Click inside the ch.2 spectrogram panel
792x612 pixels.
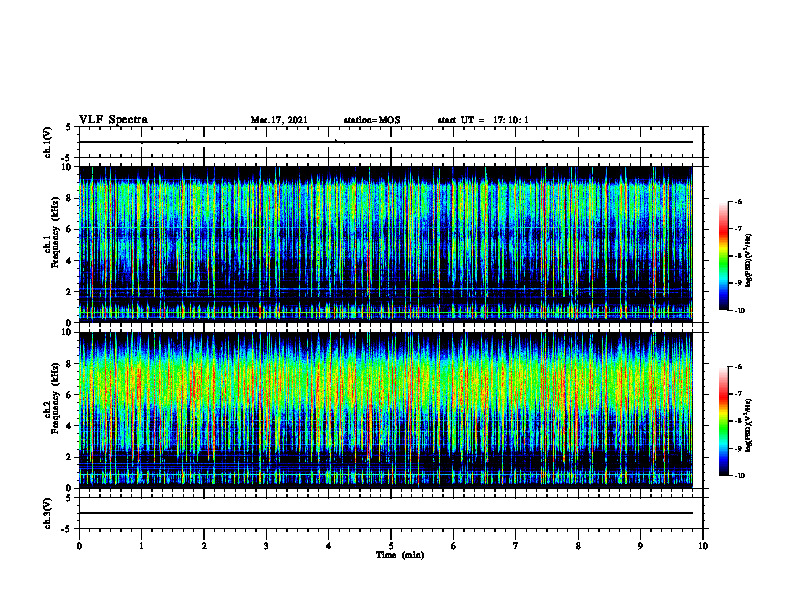pyautogui.click(x=386, y=410)
